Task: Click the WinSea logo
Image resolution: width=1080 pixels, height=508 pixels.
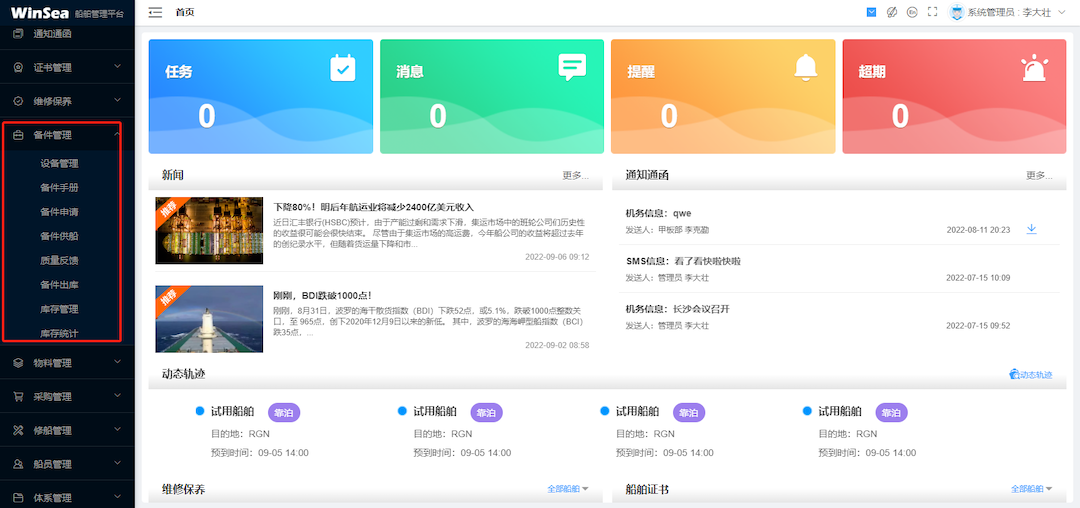Action: (38, 13)
